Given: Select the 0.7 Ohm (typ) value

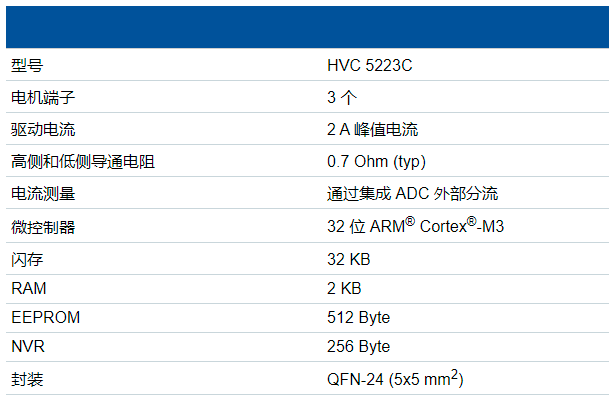Looking at the screenshot, I should click(376, 161).
